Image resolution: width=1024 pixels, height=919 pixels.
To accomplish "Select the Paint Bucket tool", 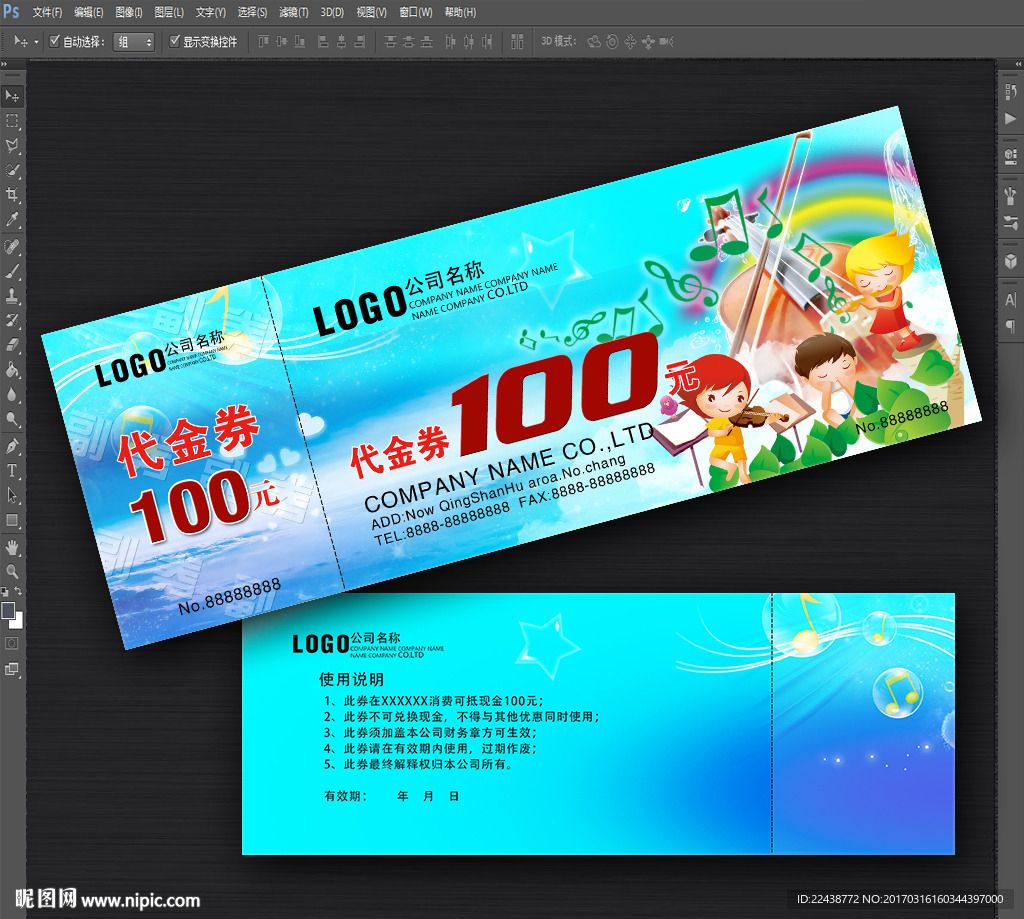I will tap(12, 370).
